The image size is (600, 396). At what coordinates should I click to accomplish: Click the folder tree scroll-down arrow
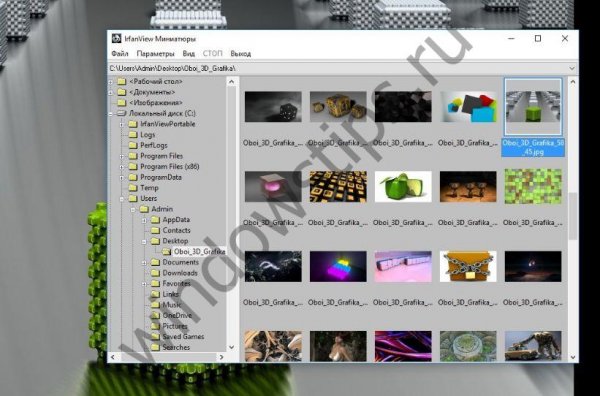232,347
